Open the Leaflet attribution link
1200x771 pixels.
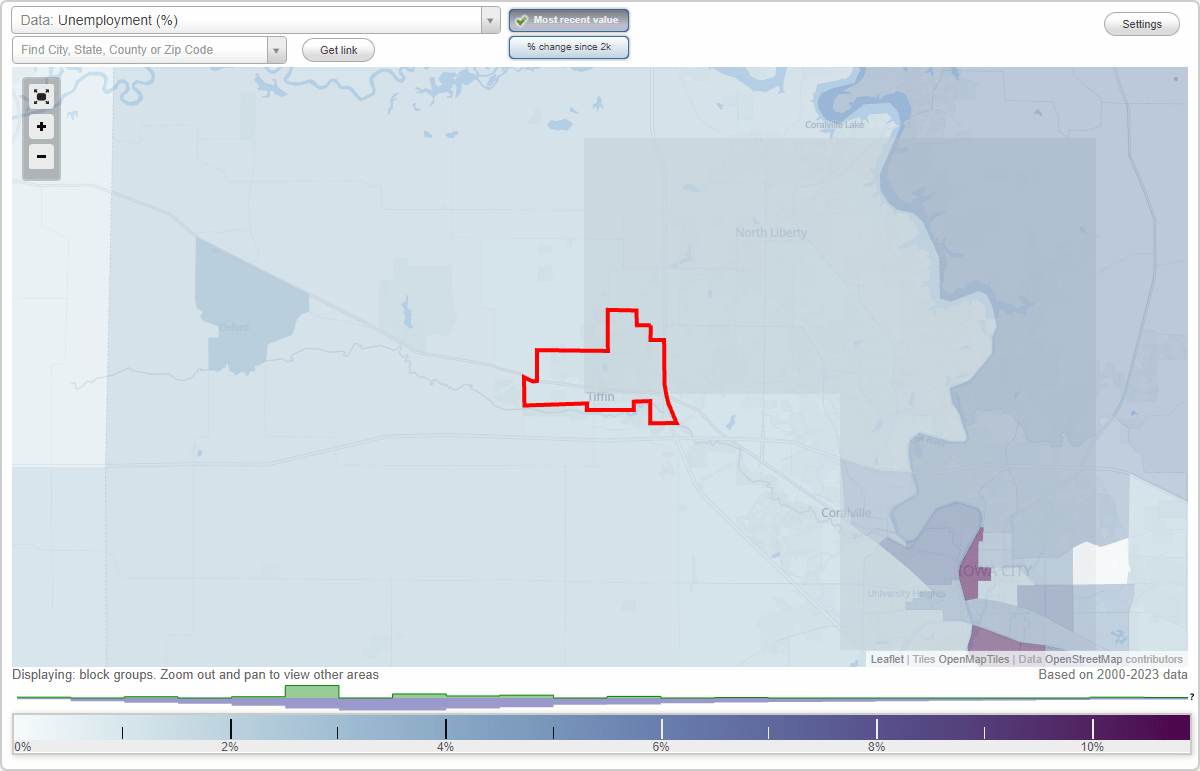click(887, 659)
